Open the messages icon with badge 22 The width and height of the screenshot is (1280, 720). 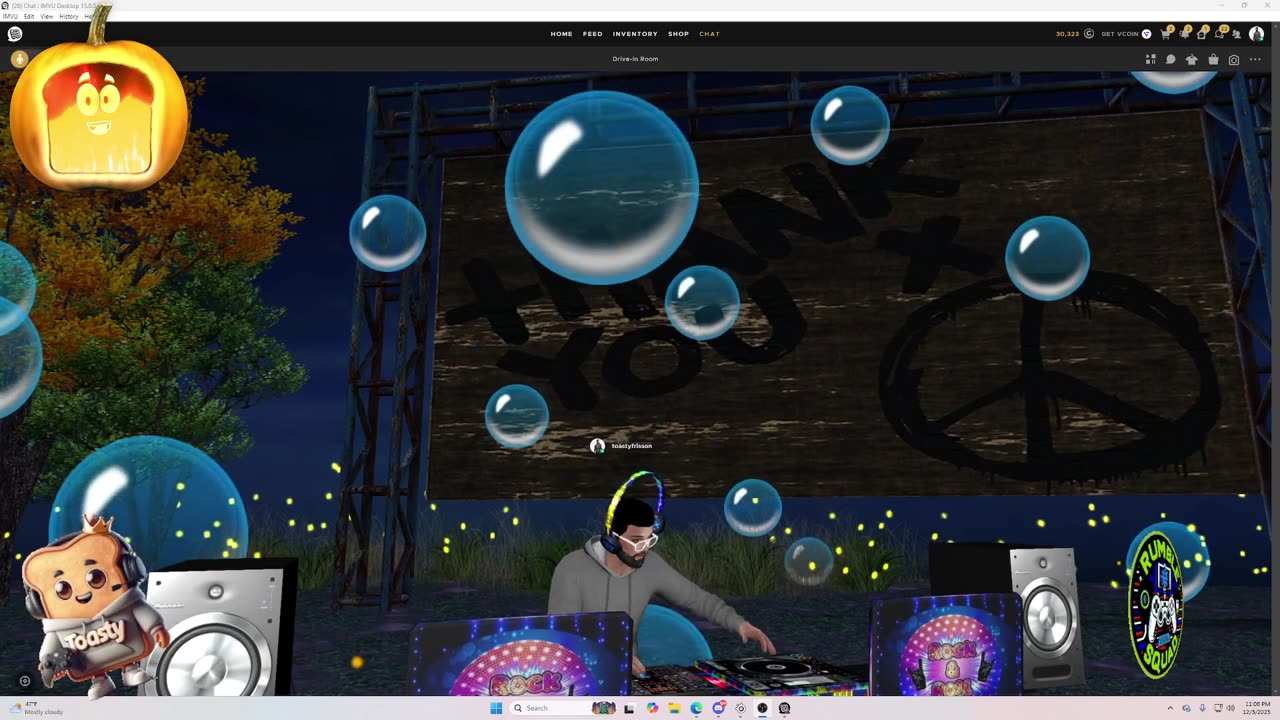click(x=1220, y=34)
